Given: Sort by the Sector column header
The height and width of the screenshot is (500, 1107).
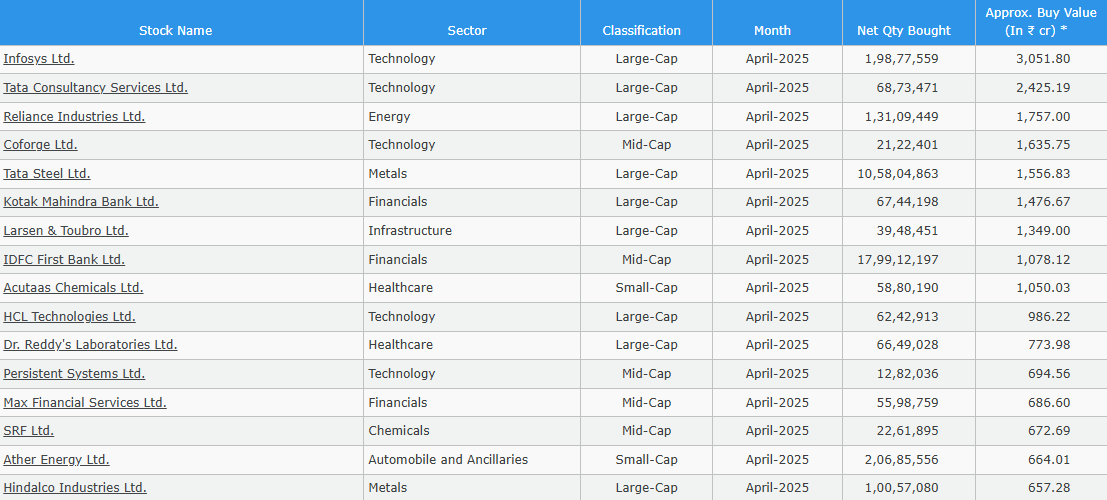Looking at the screenshot, I should [467, 31].
